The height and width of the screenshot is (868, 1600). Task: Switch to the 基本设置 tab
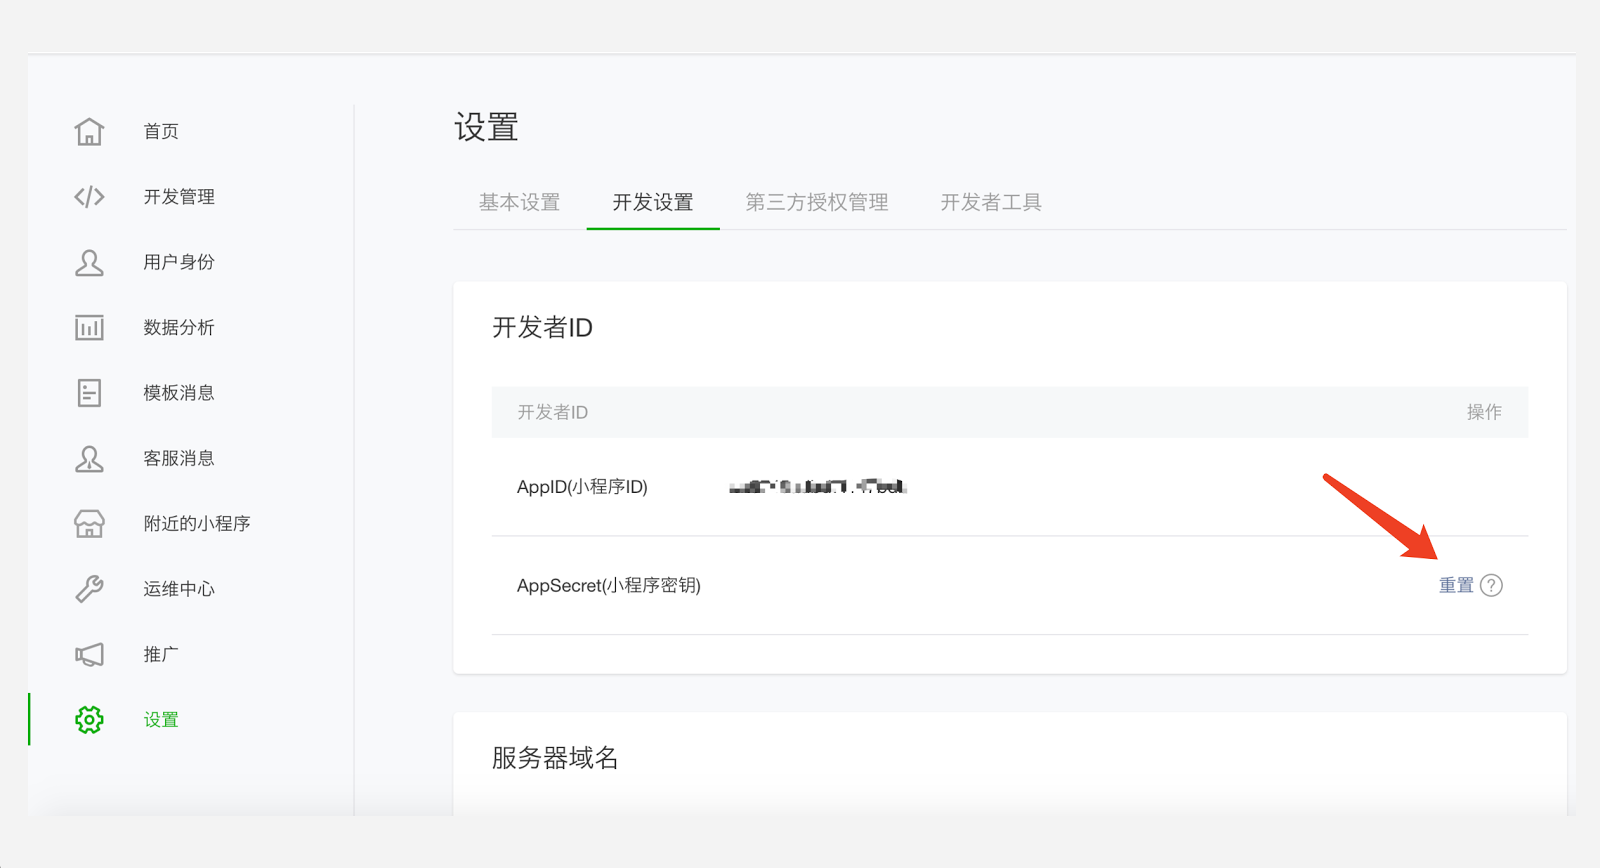519,203
